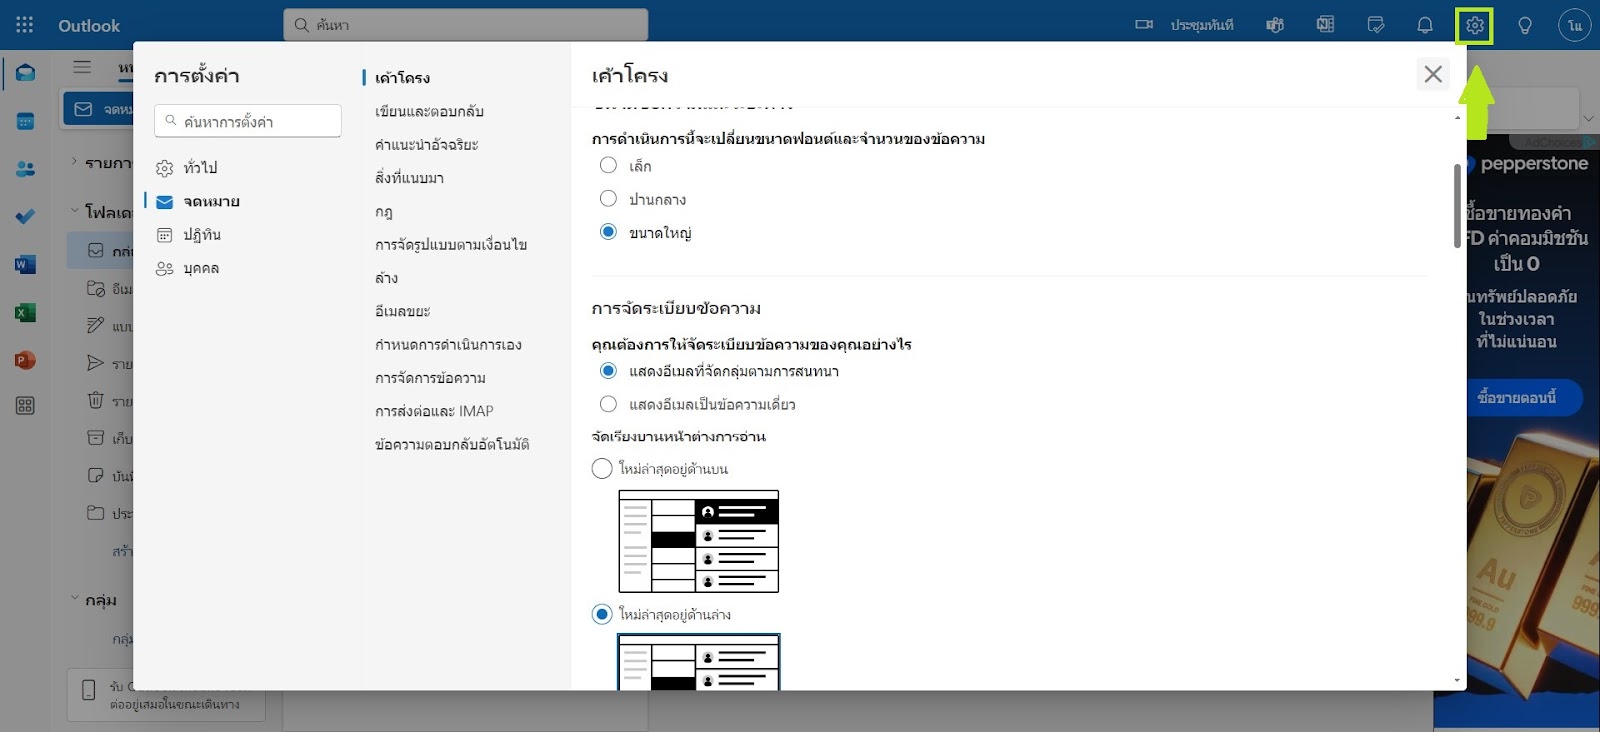Viewport: 1600px width, 732px height.
Task: Open To Do checkmark in the app rail
Action: (25, 216)
